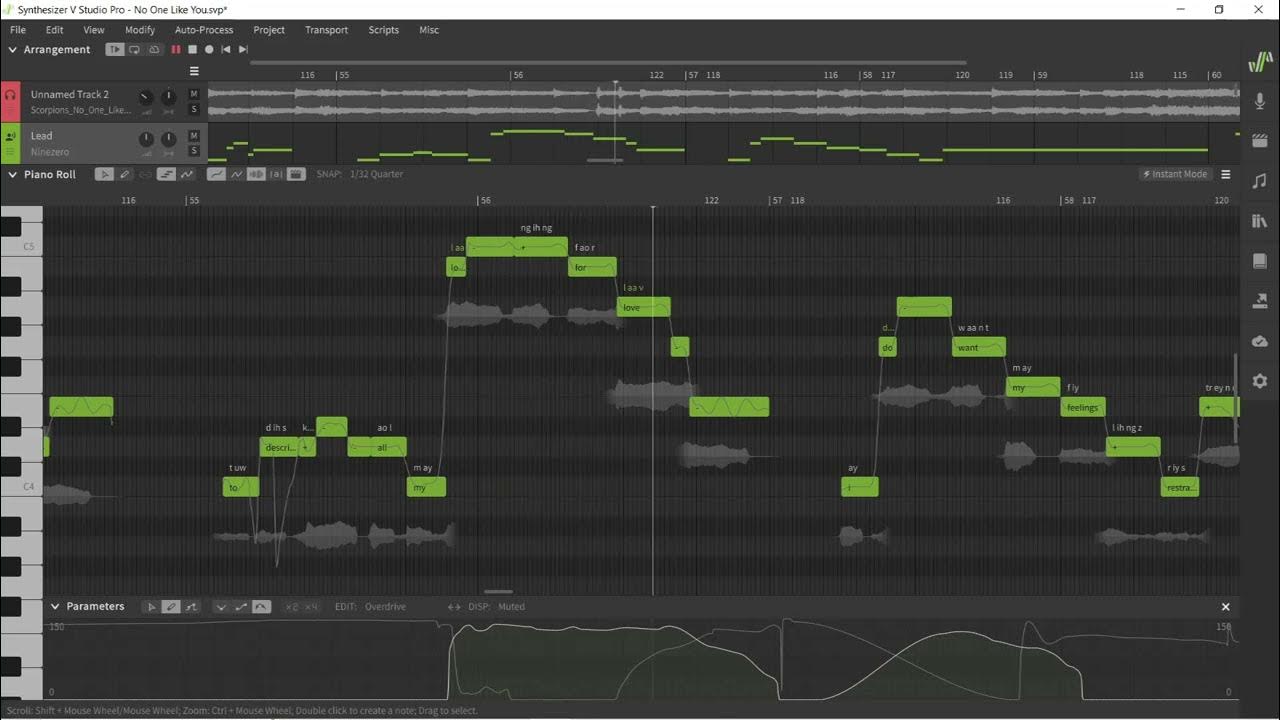Click the link notes icon in Piano Roll
The width and height of the screenshot is (1280, 720).
point(145,174)
